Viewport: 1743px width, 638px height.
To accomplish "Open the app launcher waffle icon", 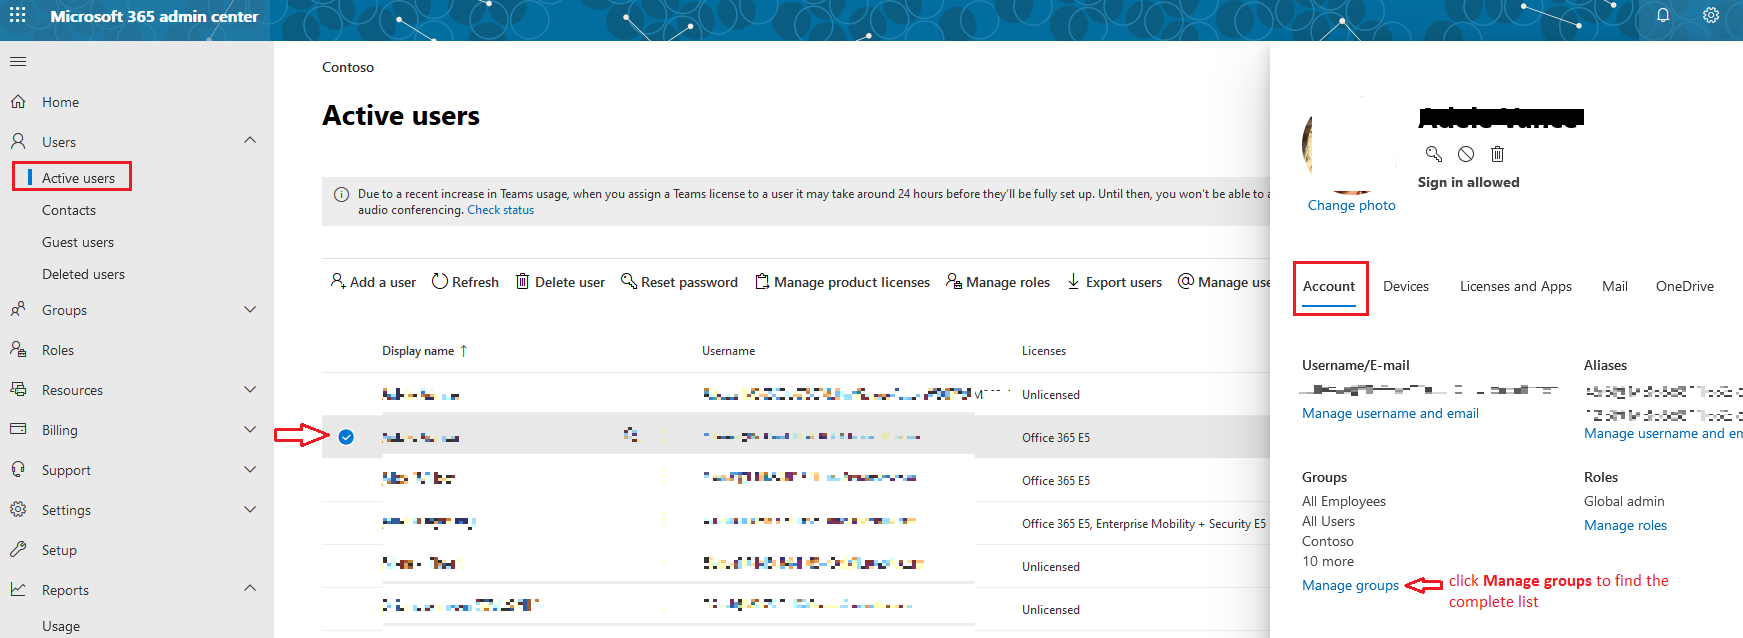I will point(18,15).
